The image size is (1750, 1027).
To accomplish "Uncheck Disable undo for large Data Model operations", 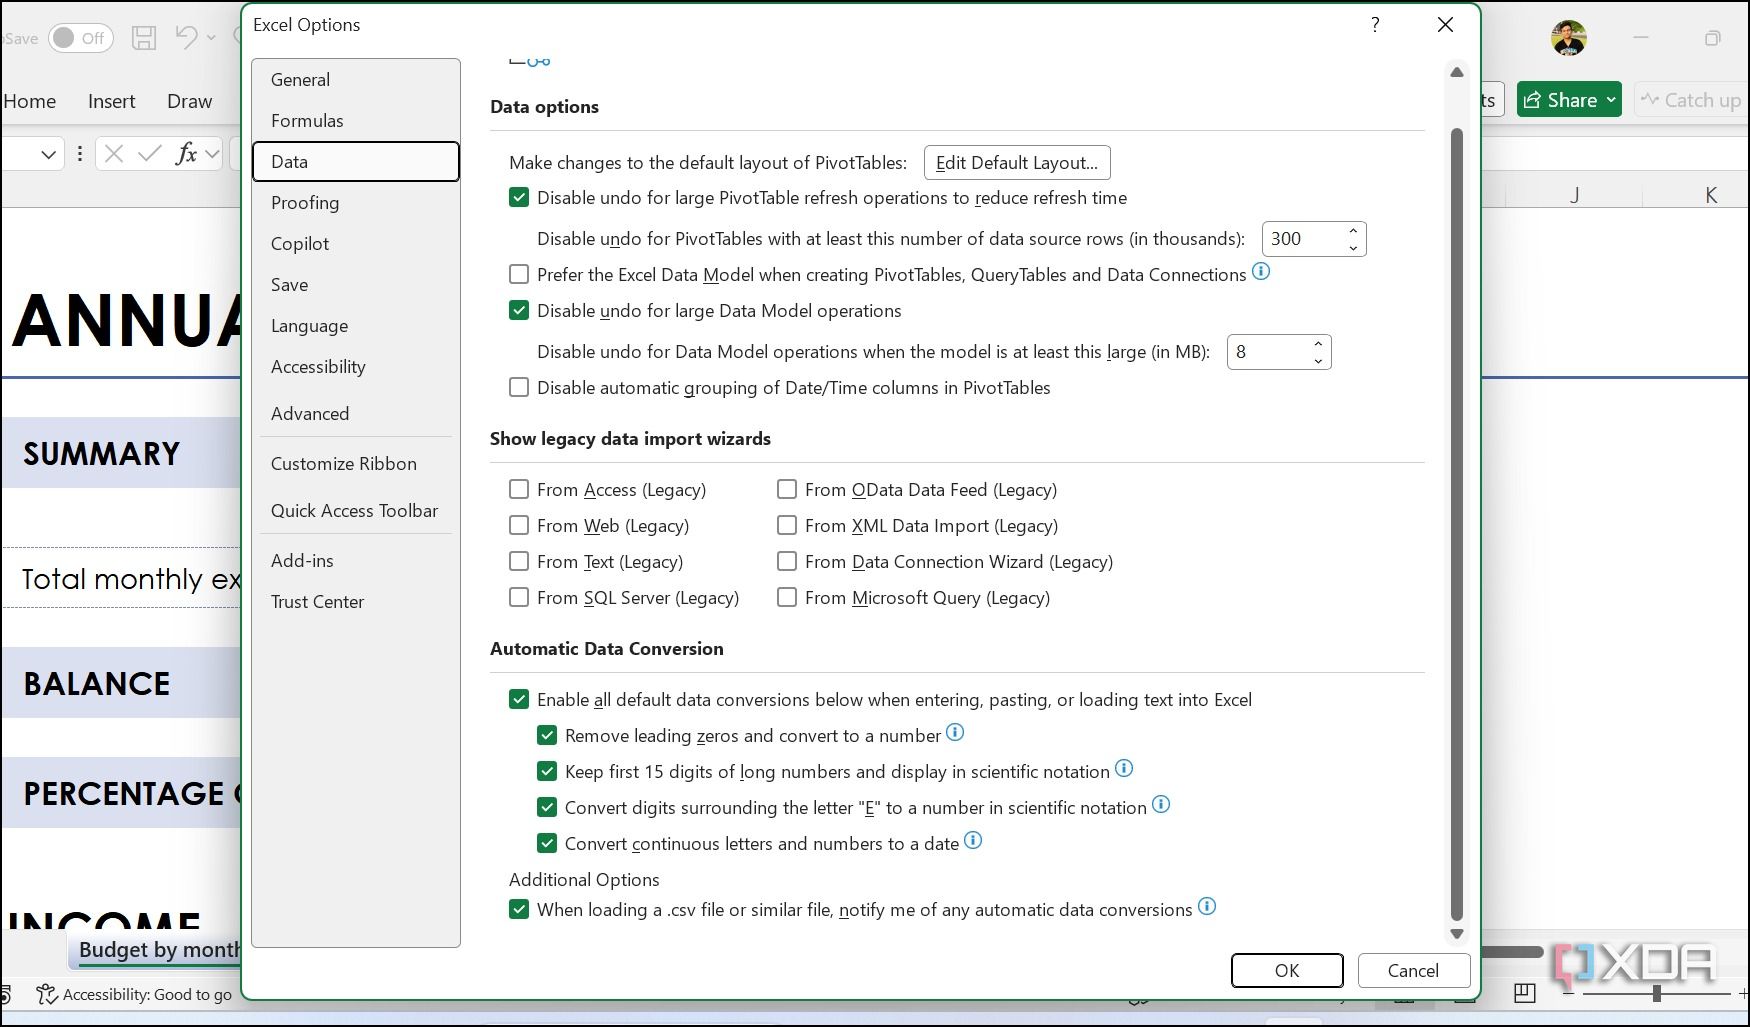I will 519,311.
